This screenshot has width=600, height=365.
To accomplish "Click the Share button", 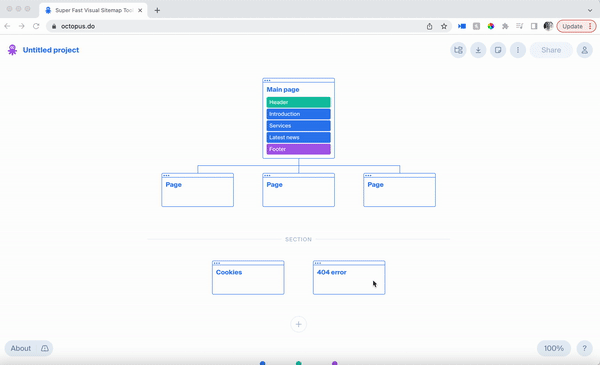I will coord(551,50).
